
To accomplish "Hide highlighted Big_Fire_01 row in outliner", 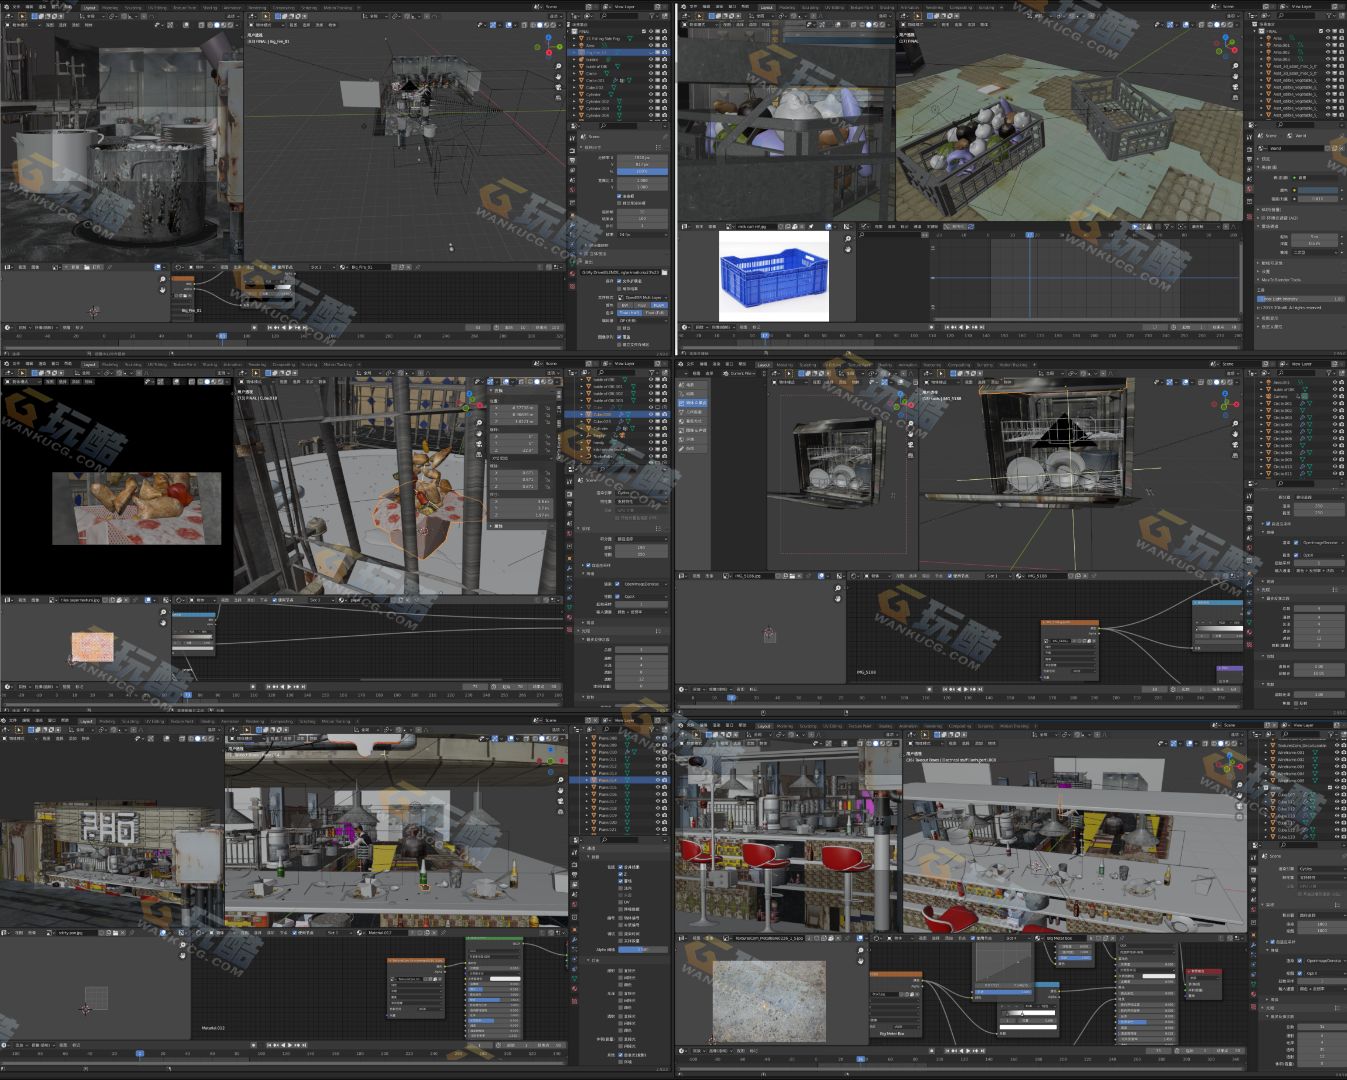I will point(651,52).
